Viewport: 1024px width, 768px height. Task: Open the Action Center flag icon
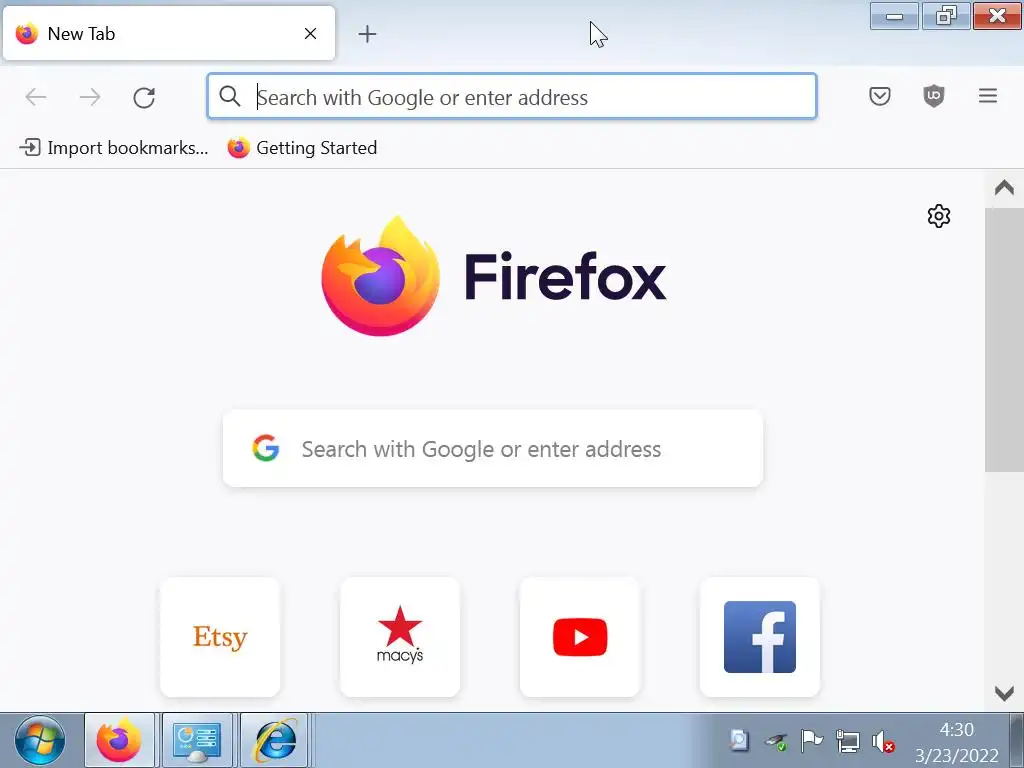(x=811, y=741)
